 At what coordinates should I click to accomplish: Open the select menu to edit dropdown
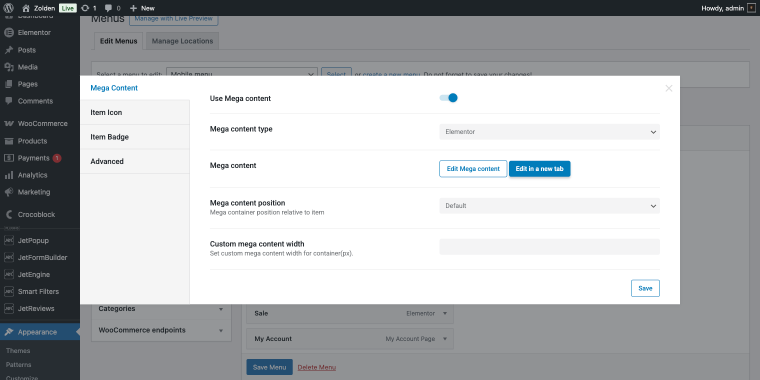click(x=242, y=74)
